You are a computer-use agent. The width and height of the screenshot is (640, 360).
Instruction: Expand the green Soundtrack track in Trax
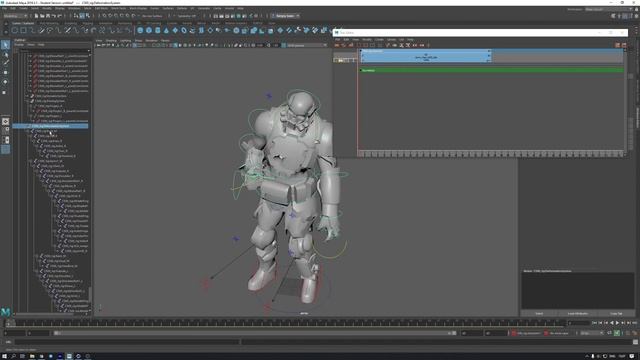pyautogui.click(x=361, y=70)
